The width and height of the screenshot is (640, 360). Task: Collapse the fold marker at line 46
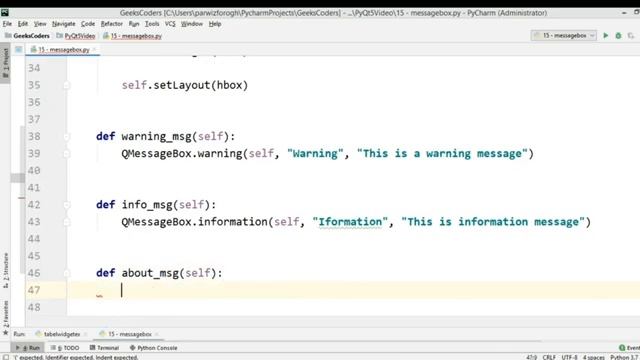coord(66,273)
